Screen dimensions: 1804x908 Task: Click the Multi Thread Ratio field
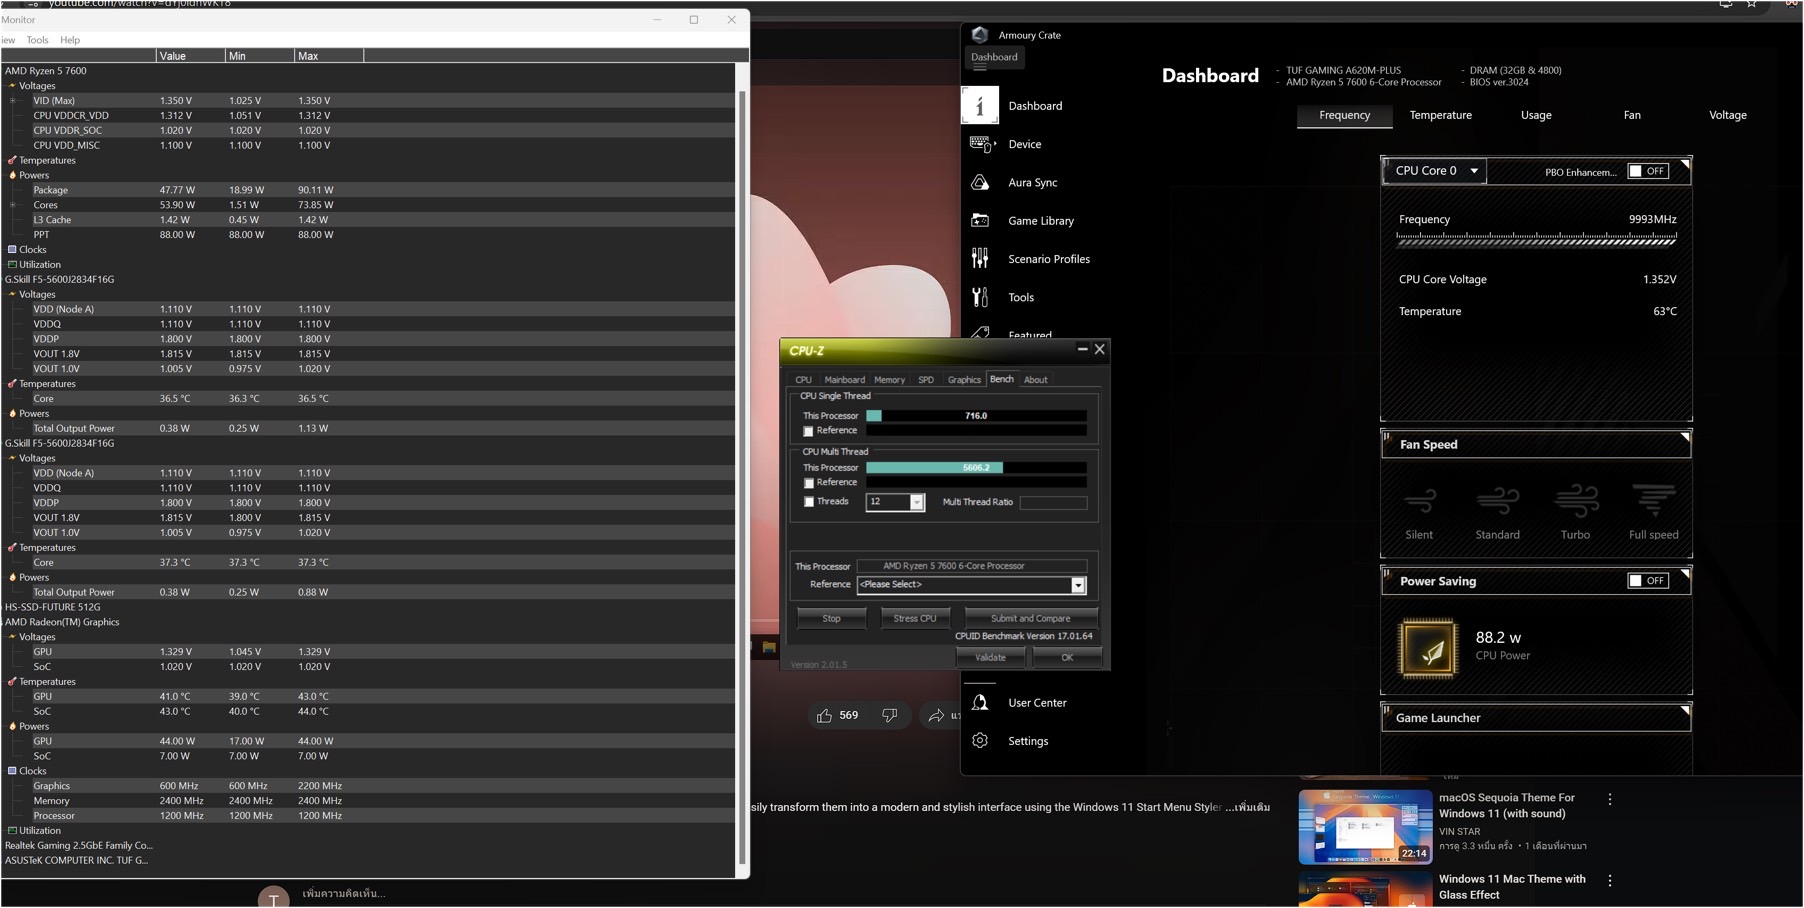point(1053,503)
